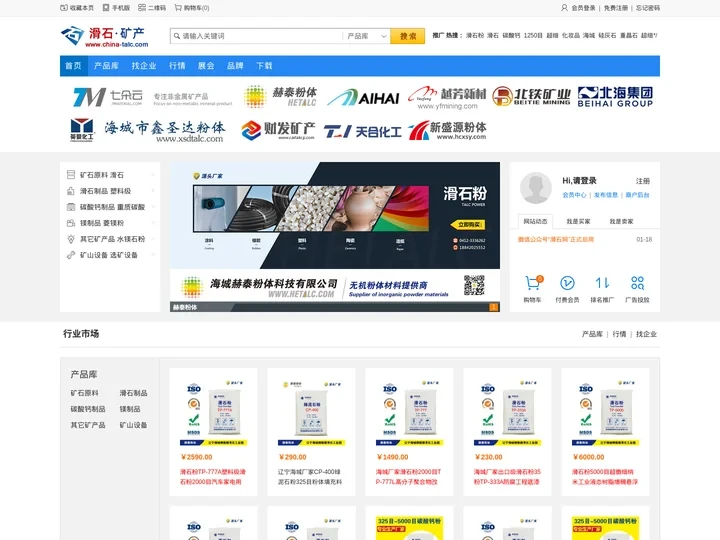Click the 免费注册 link
The width and height of the screenshot is (720, 540).
(x=615, y=8)
